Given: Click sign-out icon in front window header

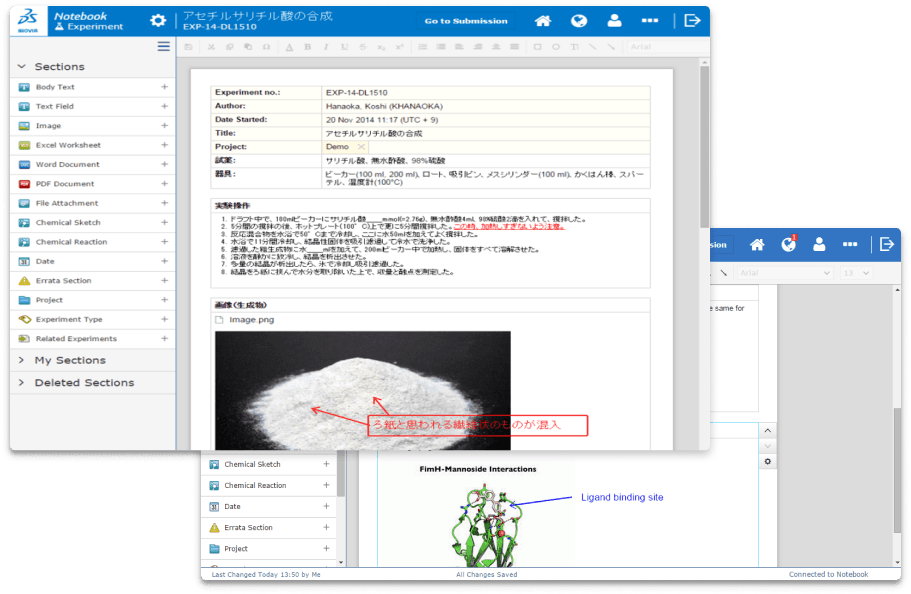Looking at the screenshot, I should click(692, 21).
